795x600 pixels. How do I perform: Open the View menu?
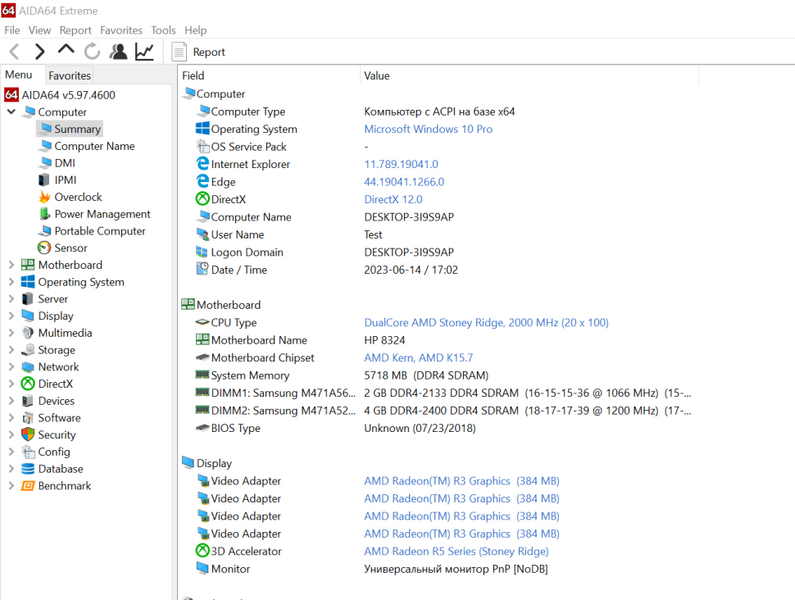click(x=40, y=30)
